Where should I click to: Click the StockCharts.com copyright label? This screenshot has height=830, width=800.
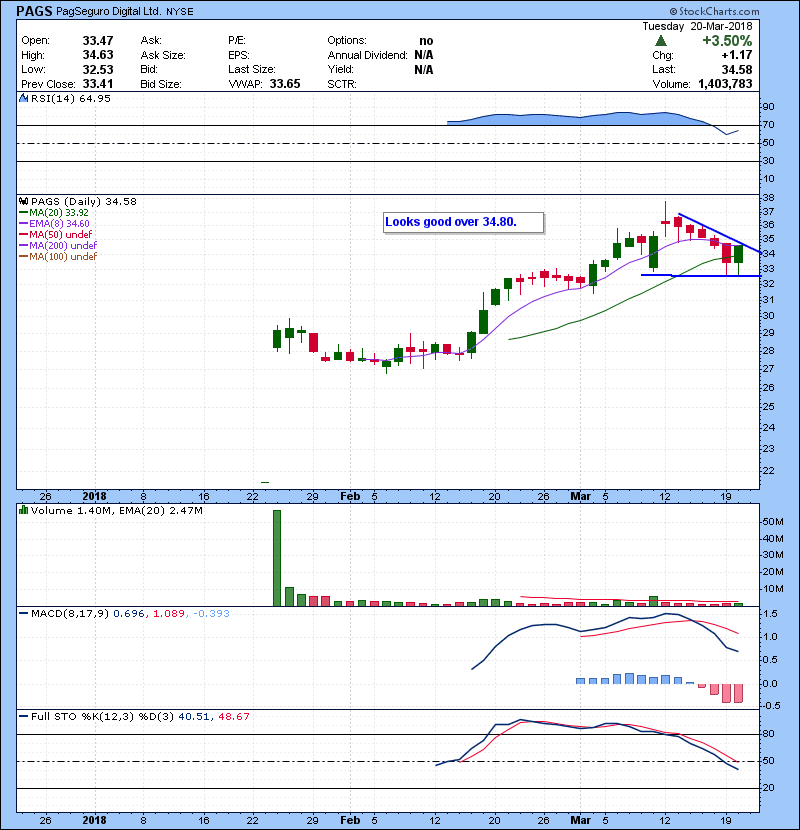(x=714, y=11)
